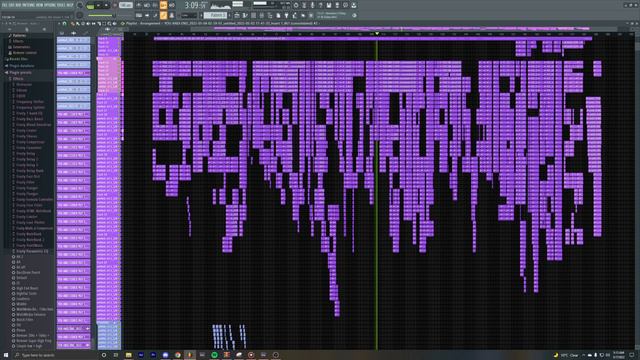Click the transport Record button
This screenshot has width=640, height=360.
(x=115, y=6)
